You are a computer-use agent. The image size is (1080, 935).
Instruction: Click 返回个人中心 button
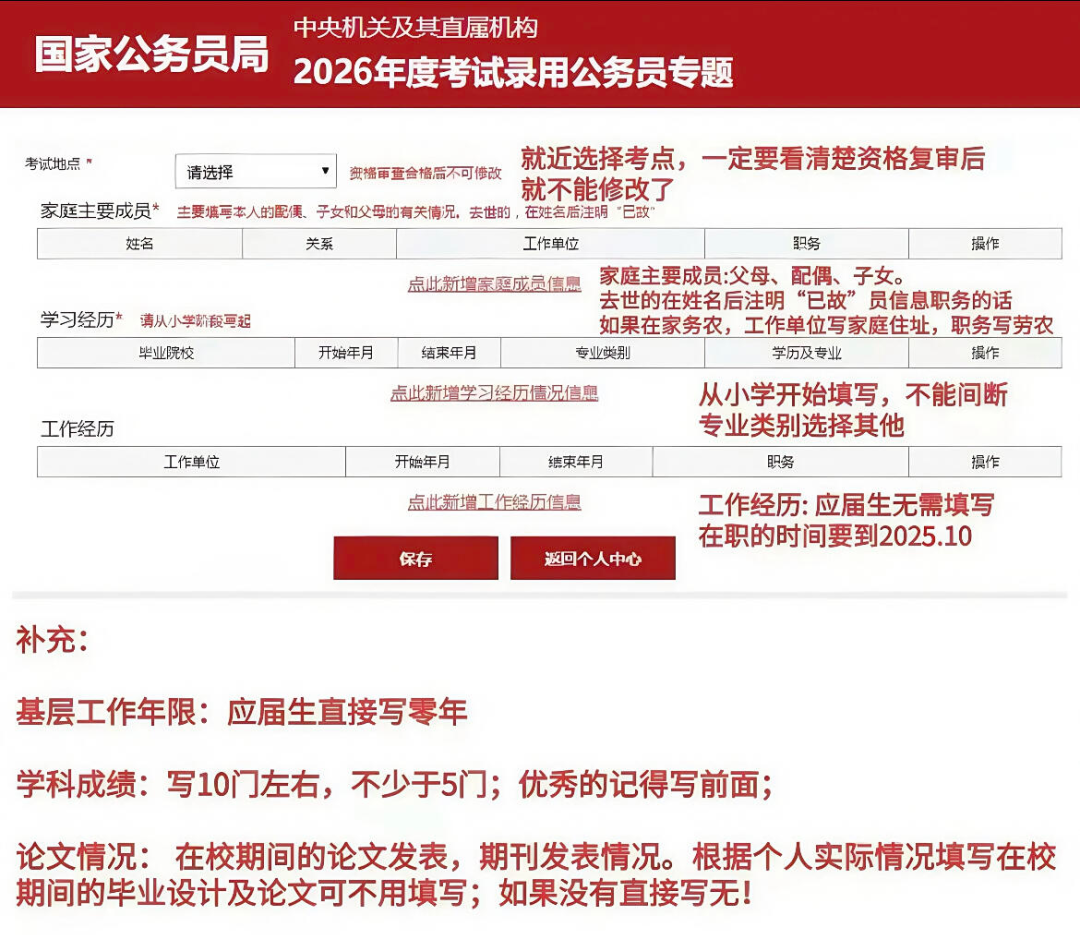tap(592, 557)
